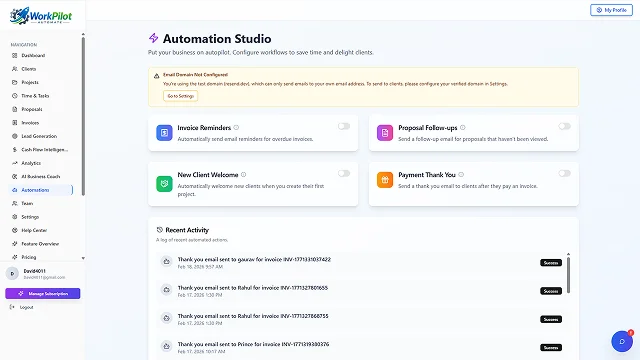Click the Cash Flow Intelligence dollar icon
The image size is (640, 360).
[x=15, y=150]
